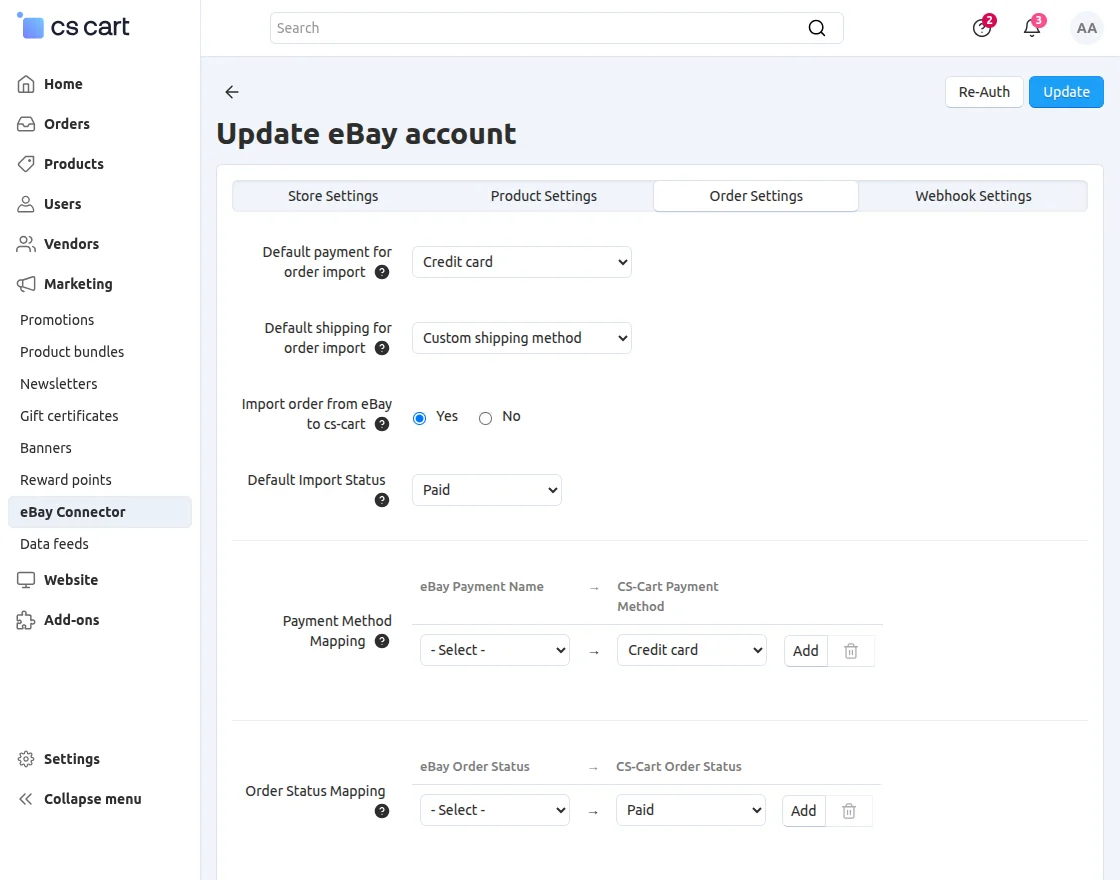1120x880 pixels.
Task: Open the Settings sidebar item
Action: tap(71, 759)
